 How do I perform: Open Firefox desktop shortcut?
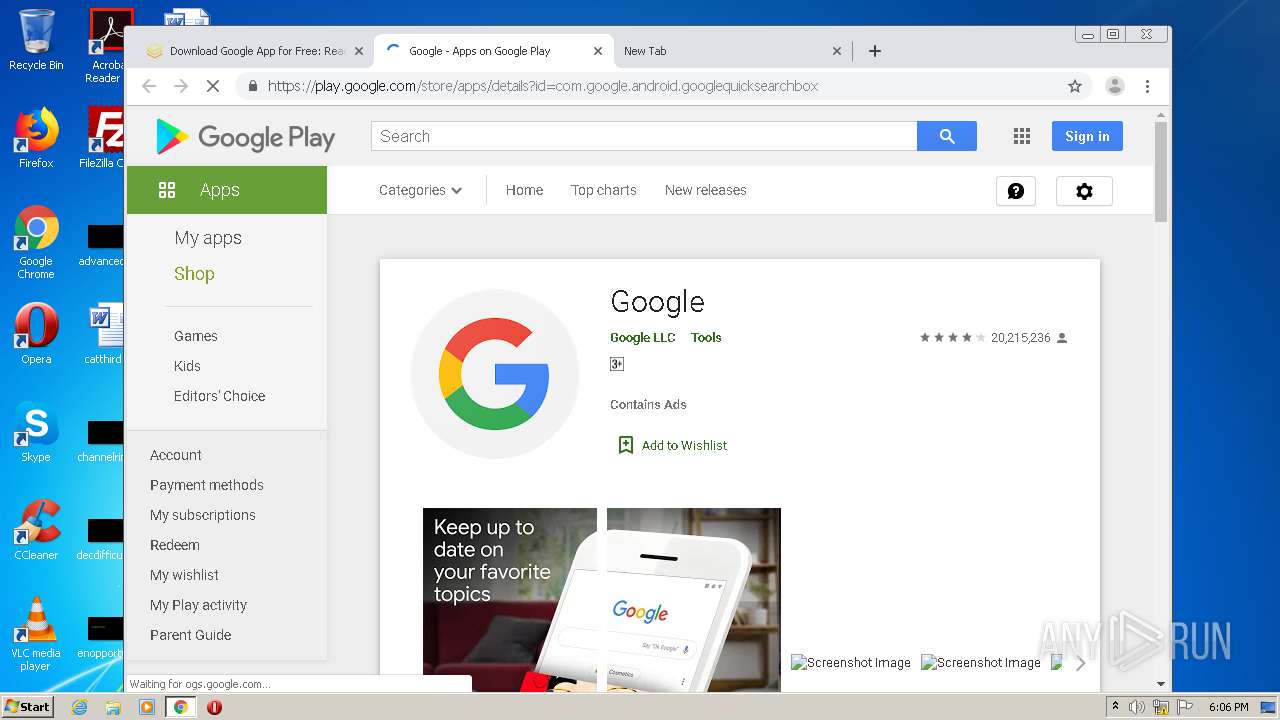pos(36,137)
